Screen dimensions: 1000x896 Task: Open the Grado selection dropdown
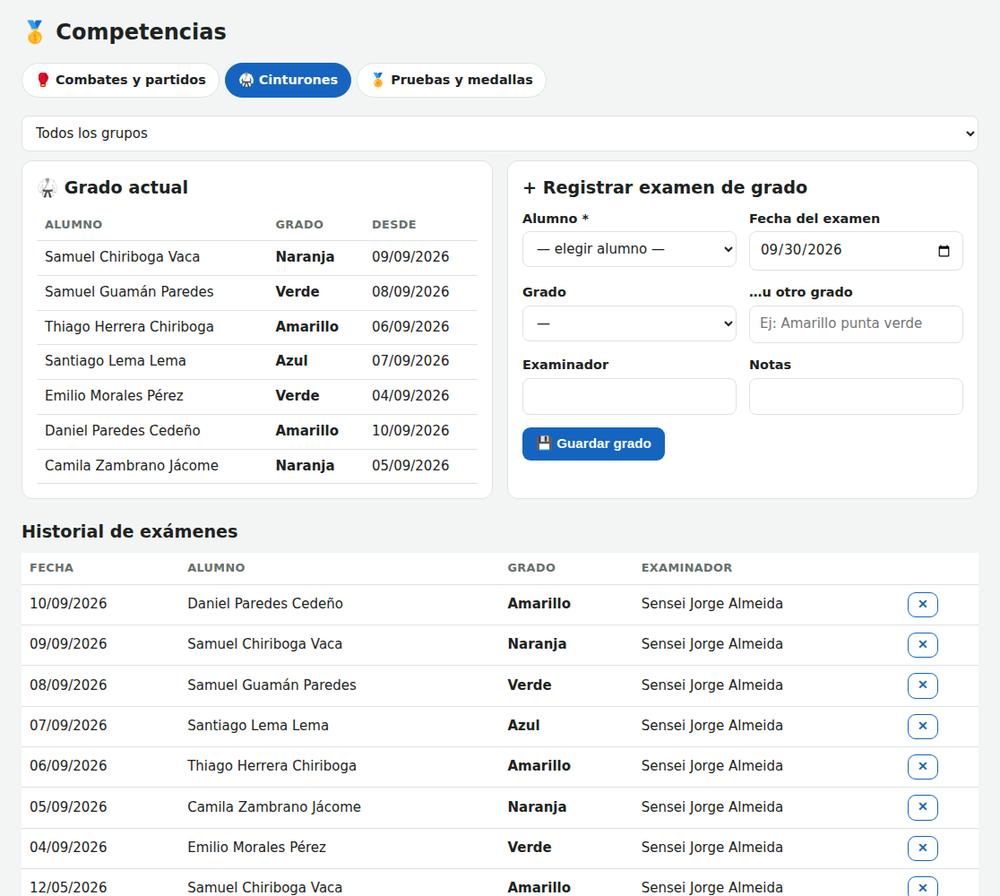629,323
